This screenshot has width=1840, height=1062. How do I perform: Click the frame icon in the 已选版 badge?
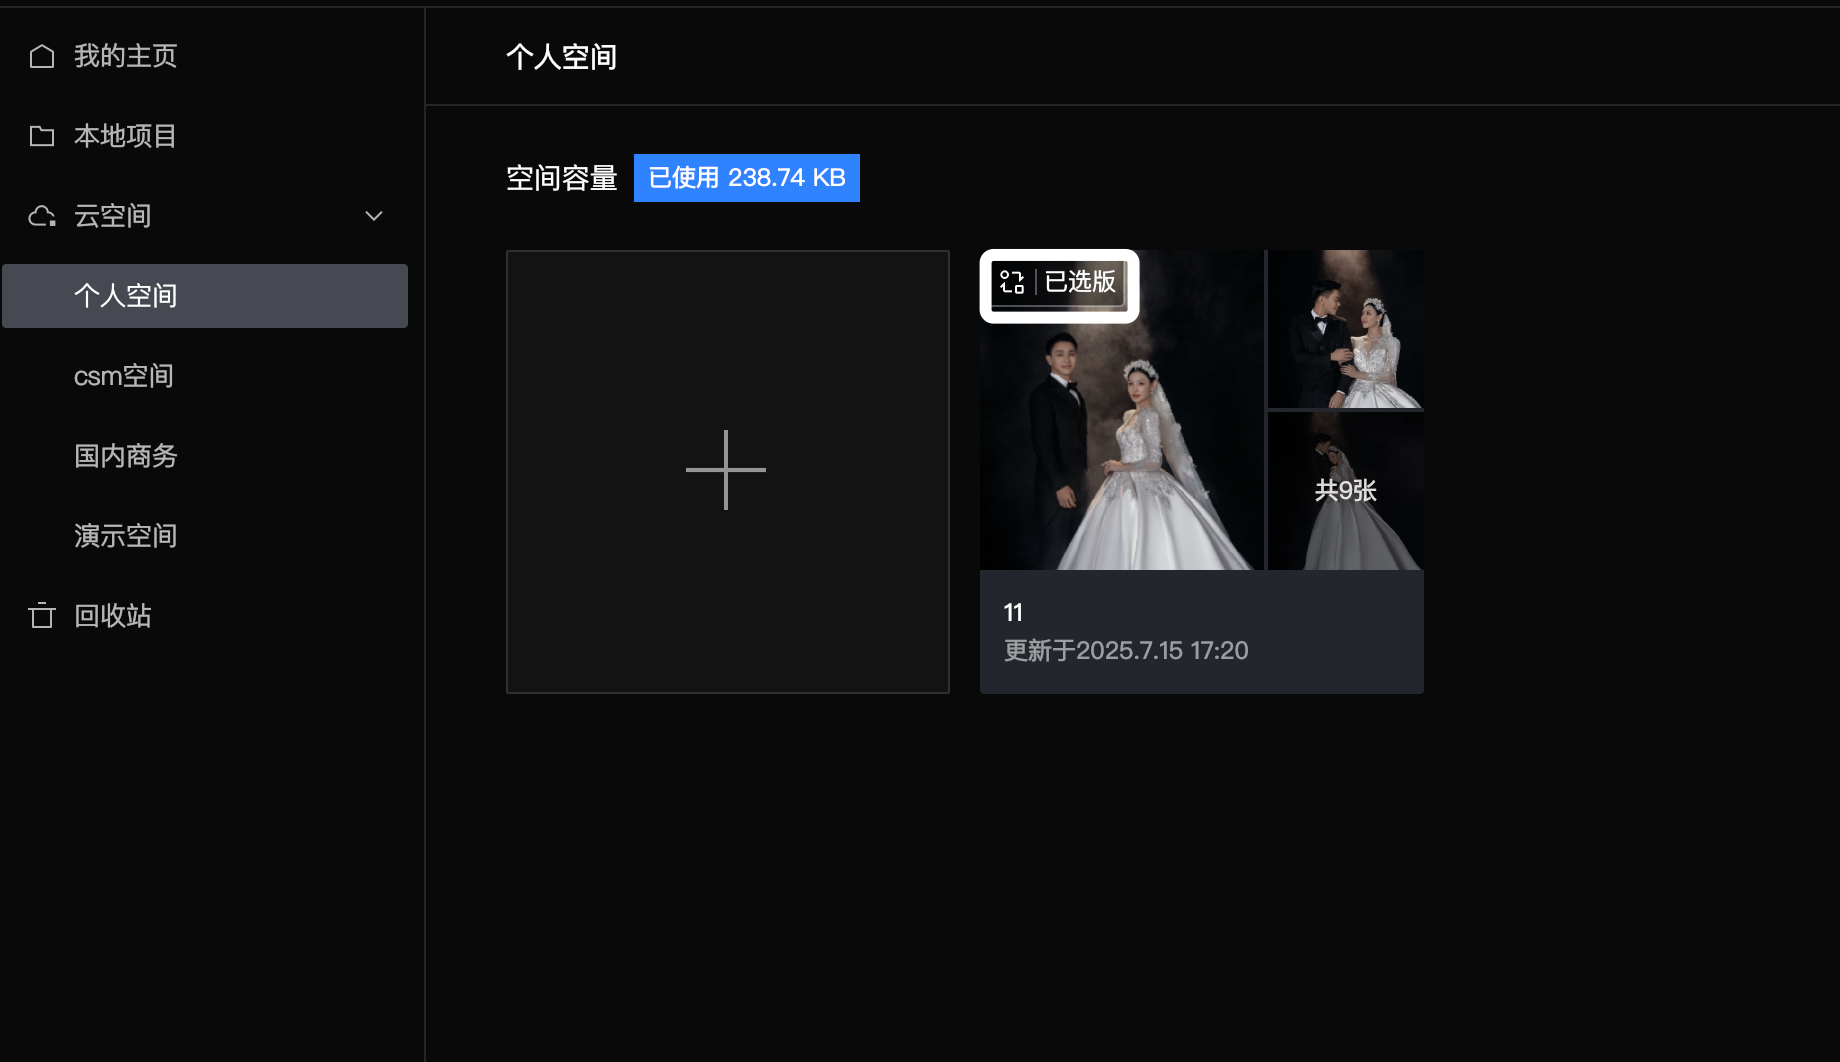(1012, 283)
